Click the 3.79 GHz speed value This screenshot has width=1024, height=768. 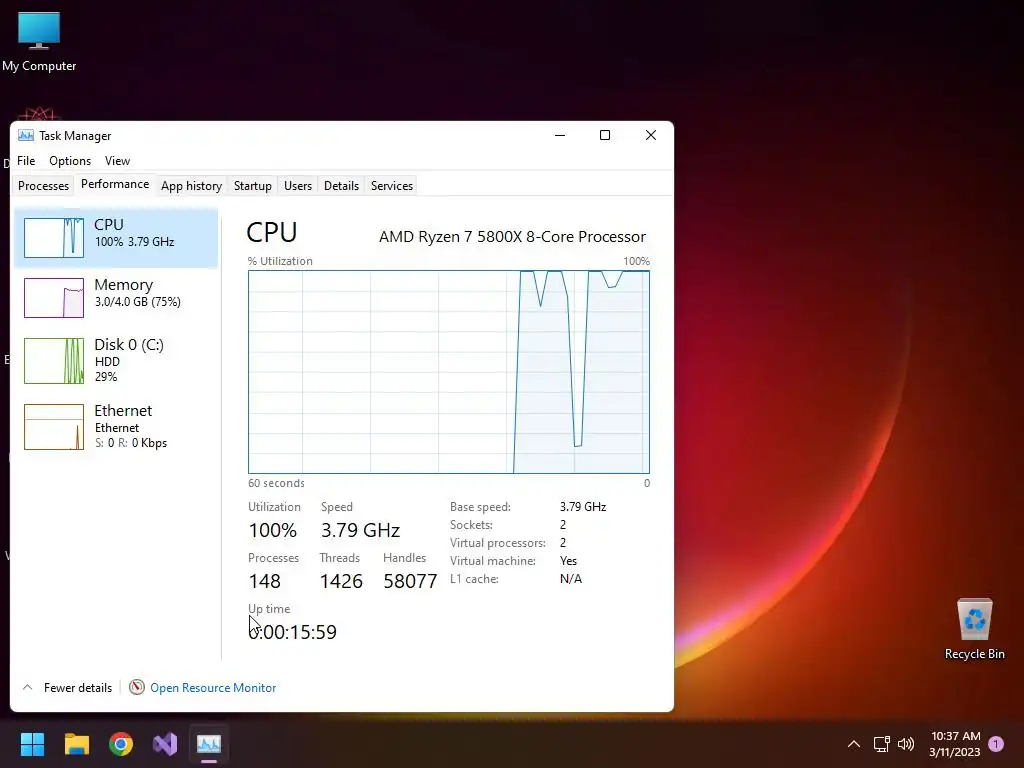(360, 530)
